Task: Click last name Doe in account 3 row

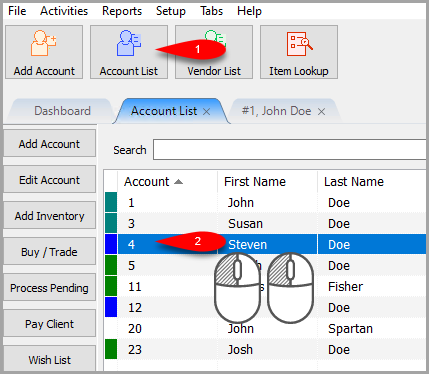Action: (339, 224)
